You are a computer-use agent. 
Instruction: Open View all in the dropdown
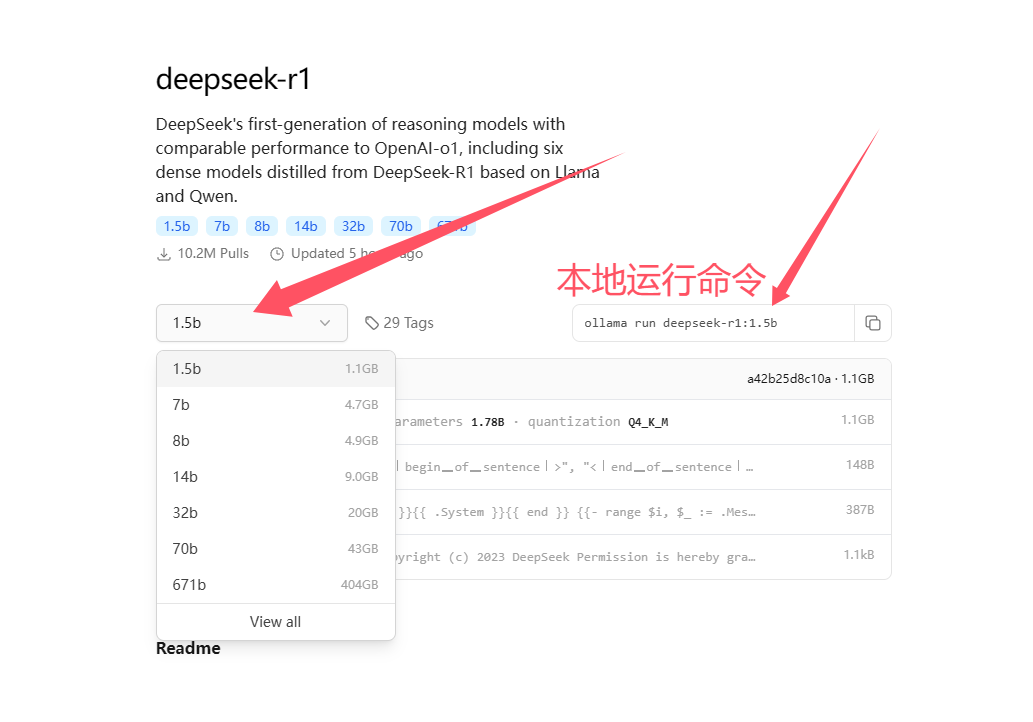click(275, 622)
